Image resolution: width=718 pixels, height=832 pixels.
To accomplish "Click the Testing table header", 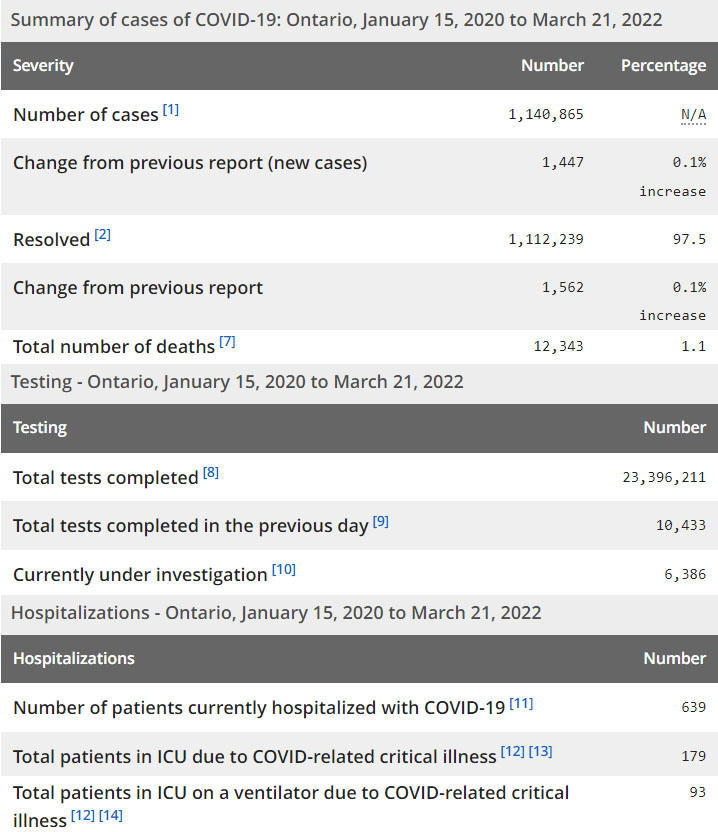I will 40,428.
